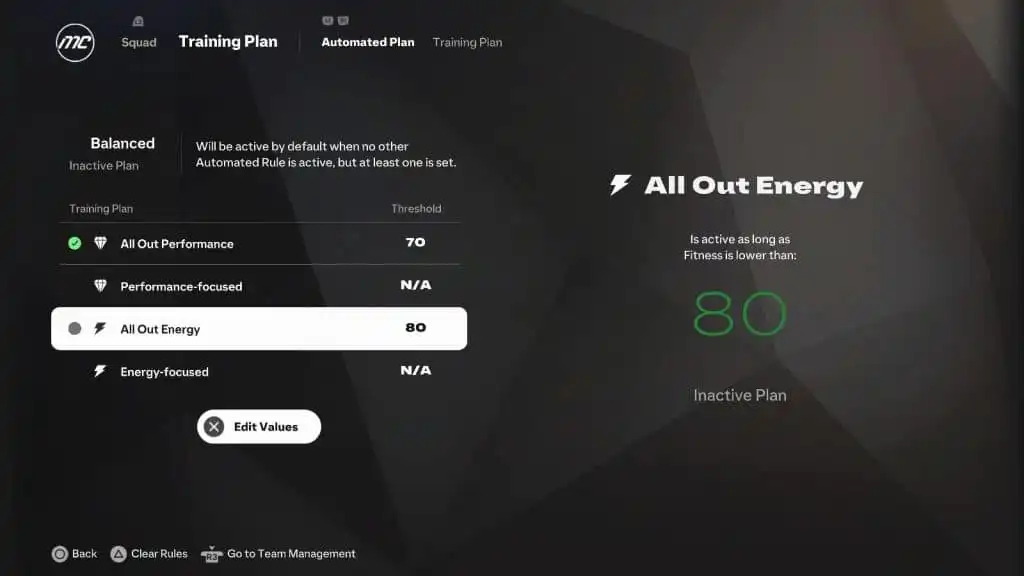The height and width of the screenshot is (576, 1024).
Task: Click the lightning bolt in highlighted All Out Energy row
Action: (x=100, y=328)
